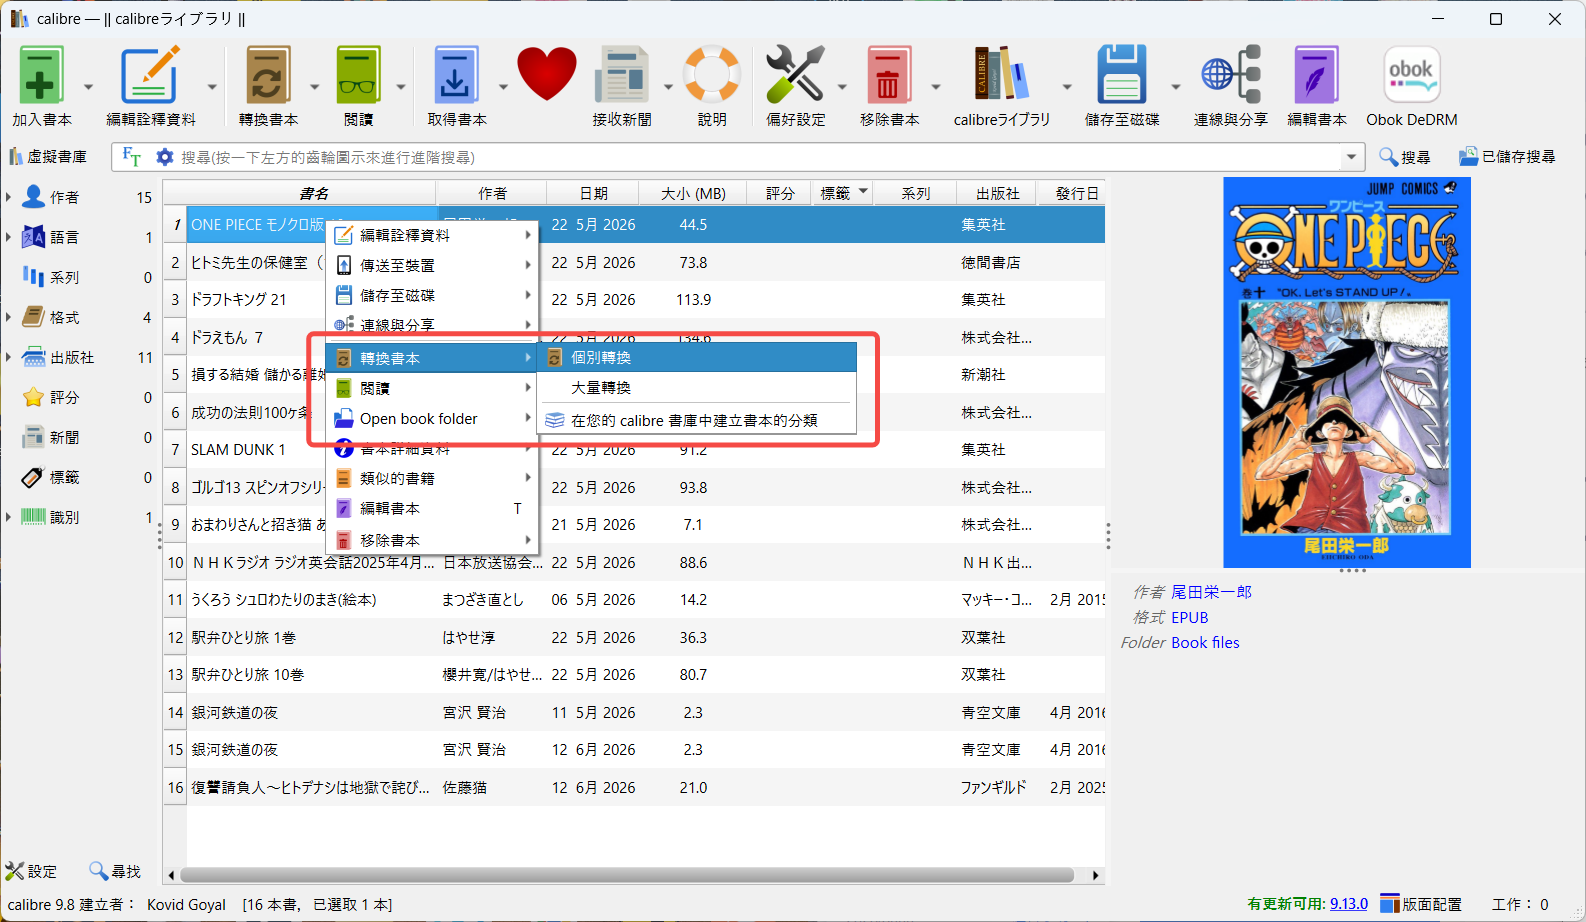Choose 大量轉換 from the submenu
The width and height of the screenshot is (1586, 922).
coord(697,387)
